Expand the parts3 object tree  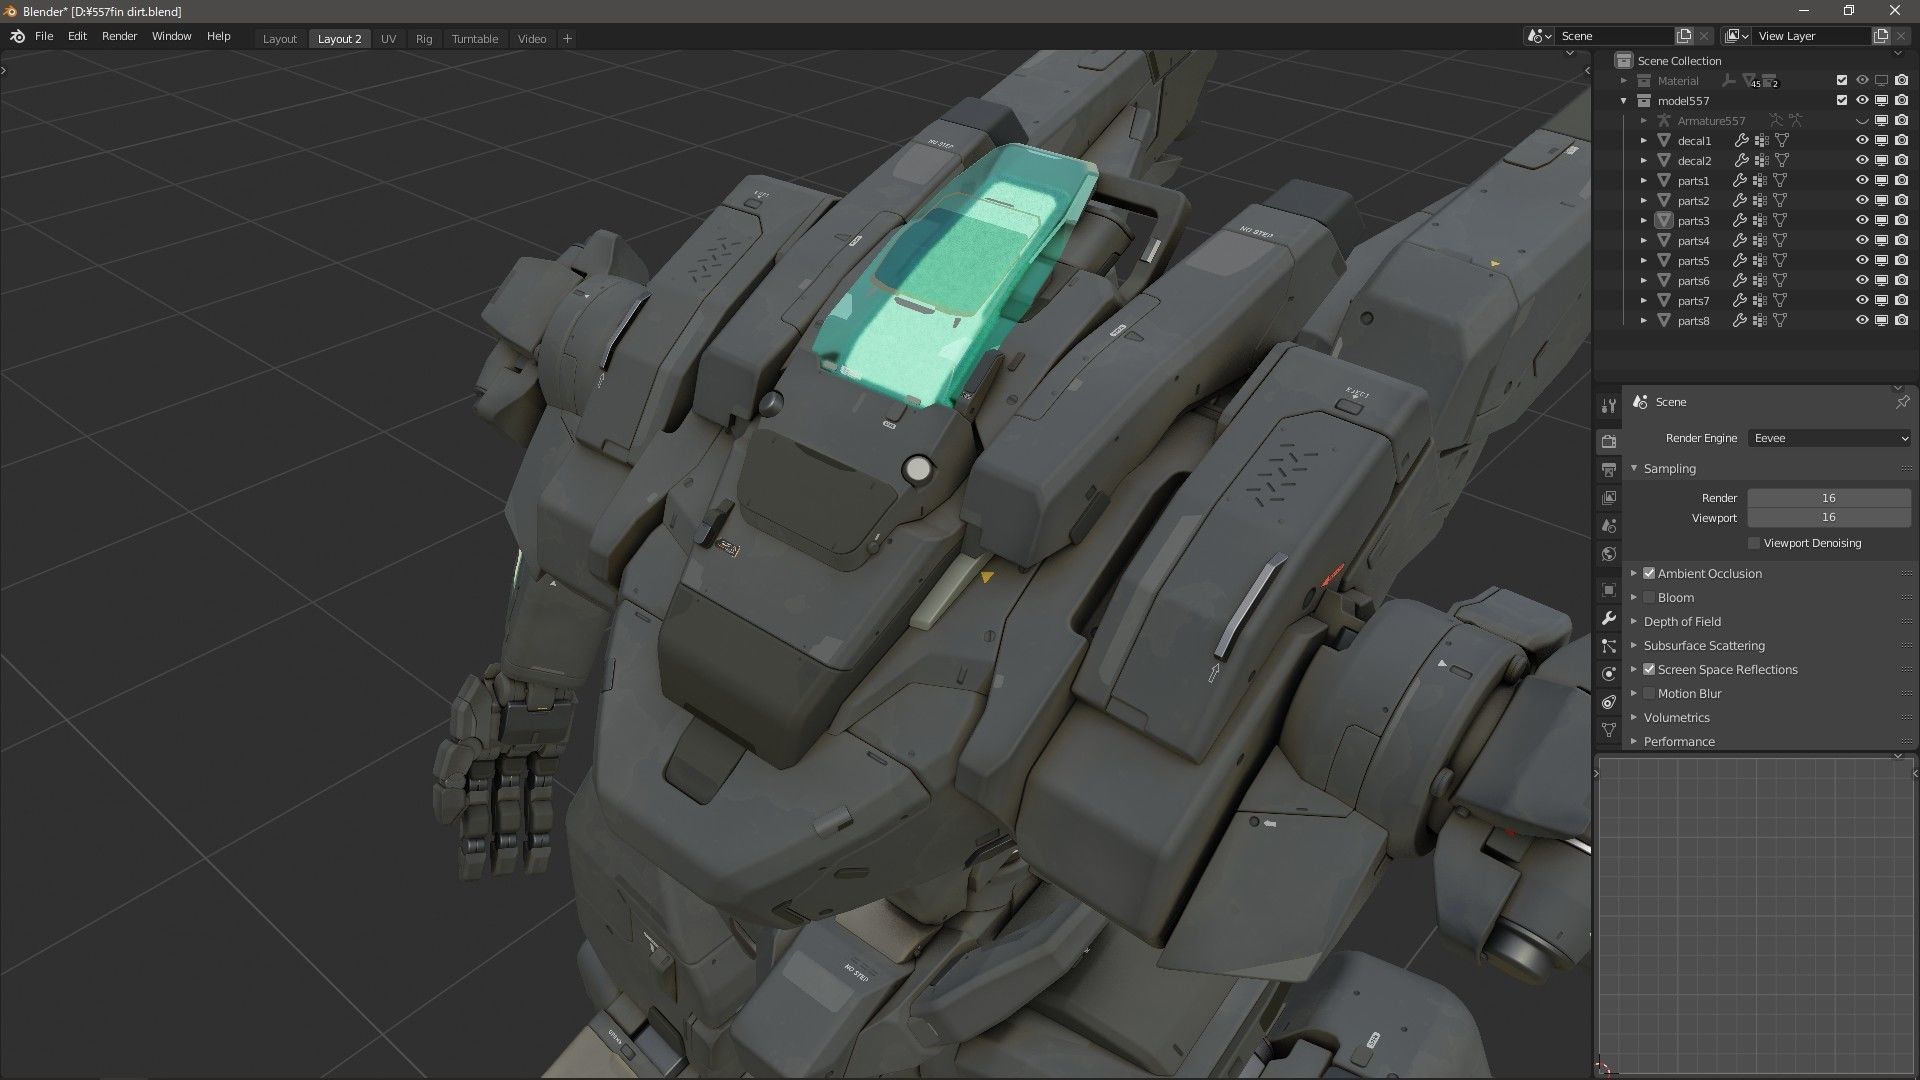(1644, 220)
